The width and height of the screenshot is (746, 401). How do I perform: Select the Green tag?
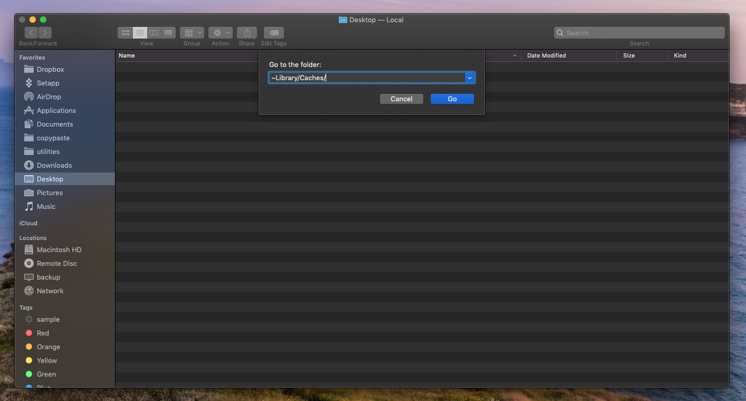65,374
